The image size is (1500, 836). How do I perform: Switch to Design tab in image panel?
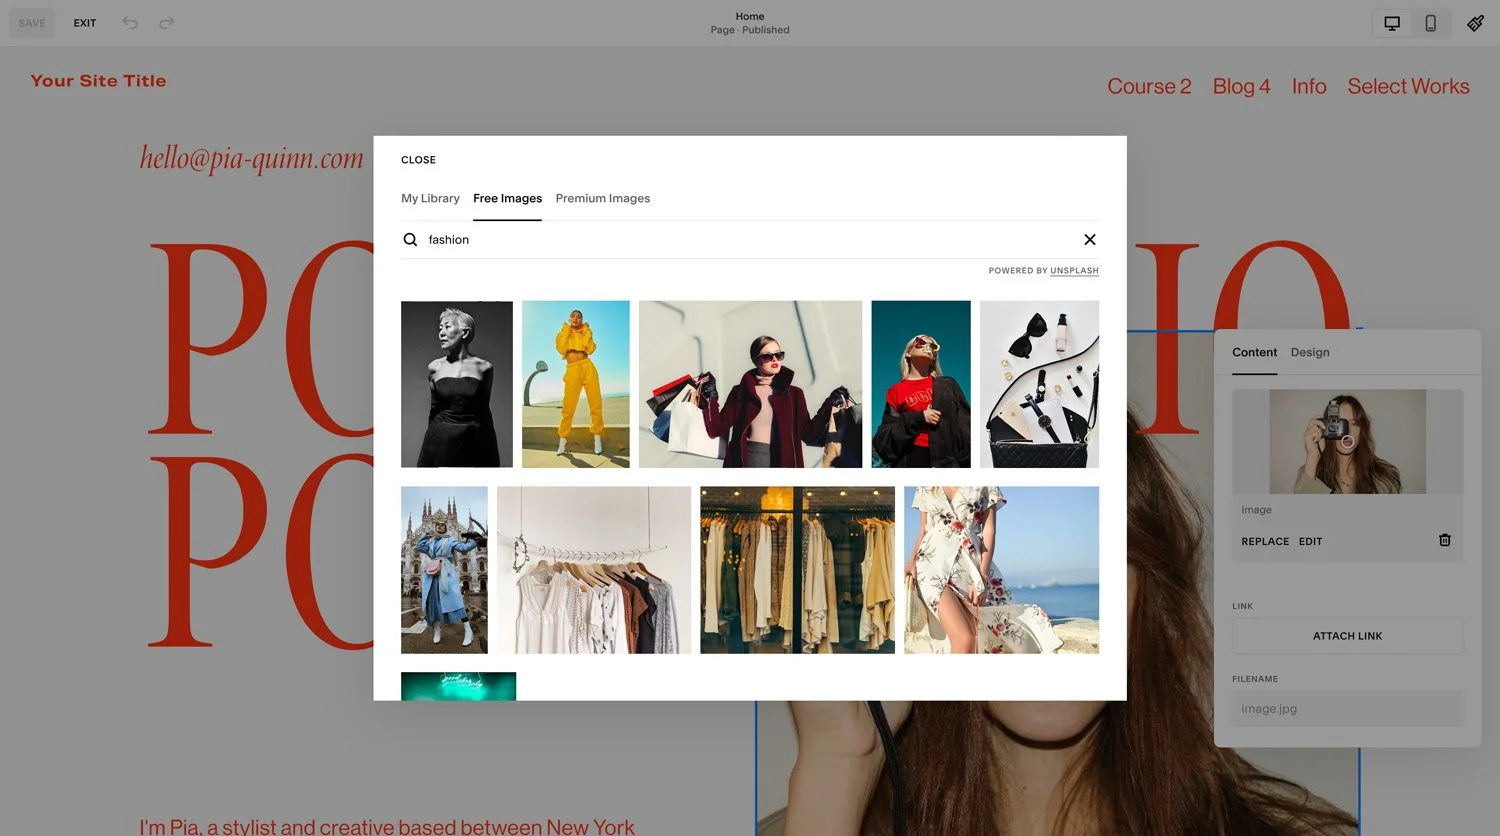[1310, 352]
